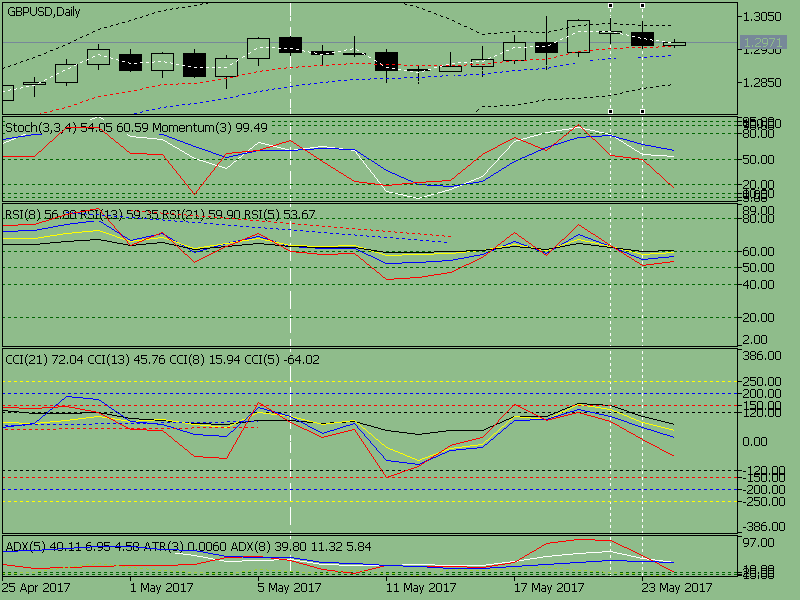Viewport: 800px width, 600px height.
Task: Click the 50.00 level in Stoch panel scale
Action: point(758,160)
